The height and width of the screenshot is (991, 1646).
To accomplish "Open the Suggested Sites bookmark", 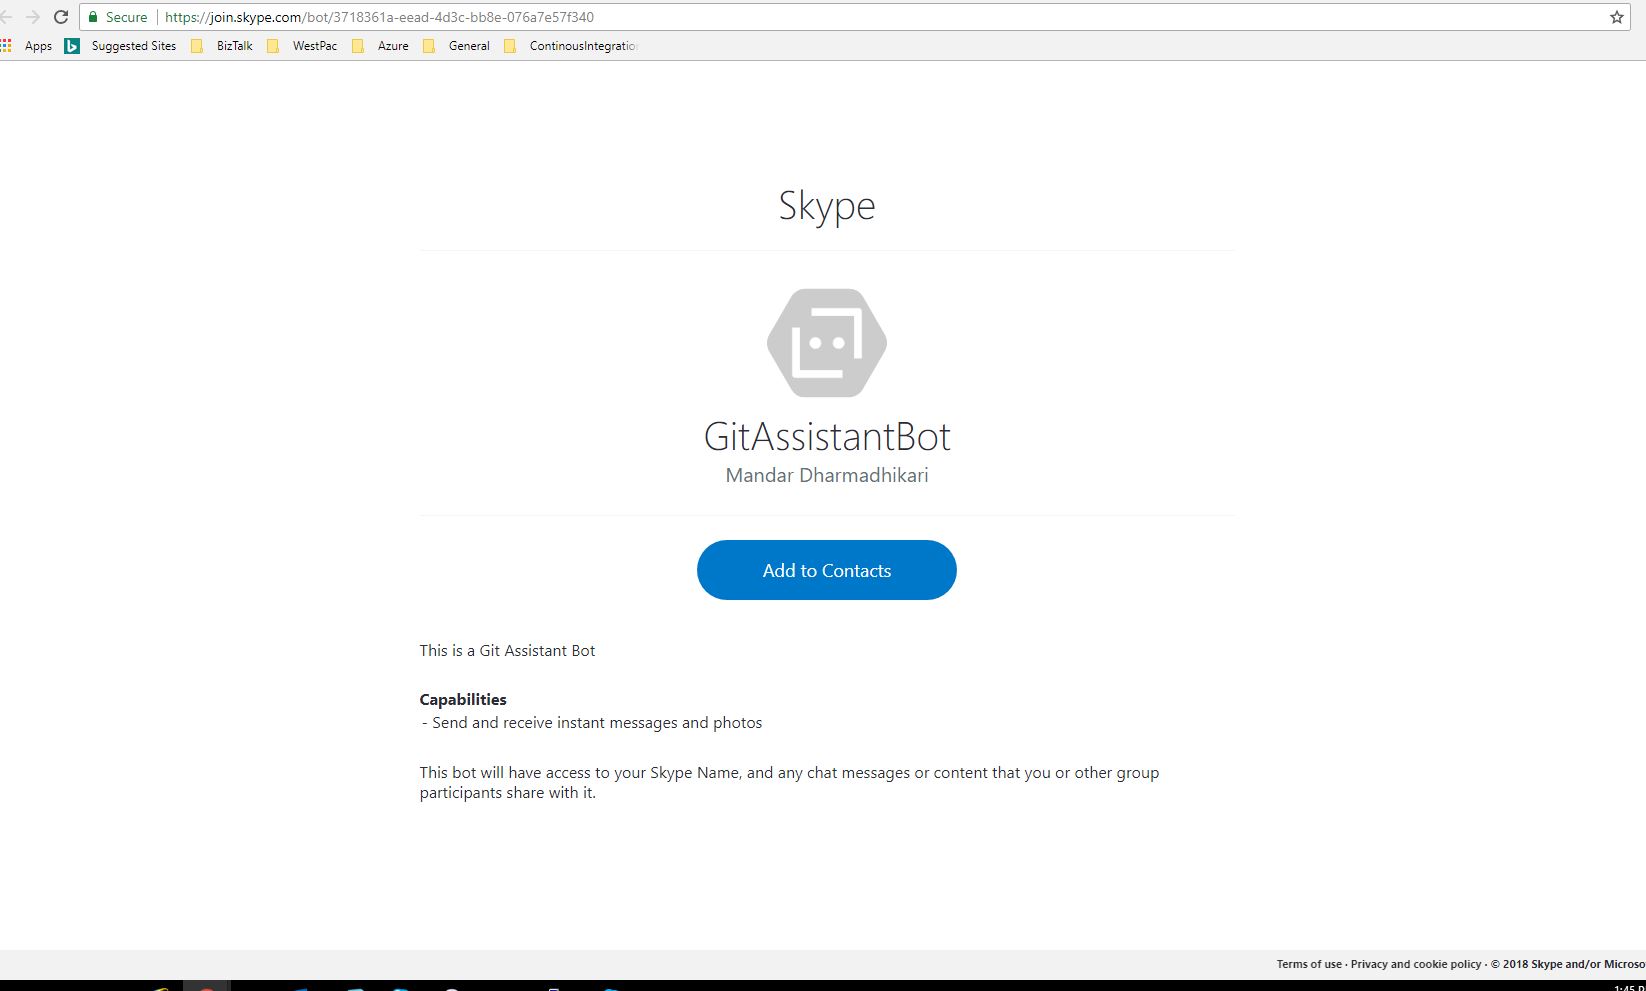I will pyautogui.click(x=121, y=46).
